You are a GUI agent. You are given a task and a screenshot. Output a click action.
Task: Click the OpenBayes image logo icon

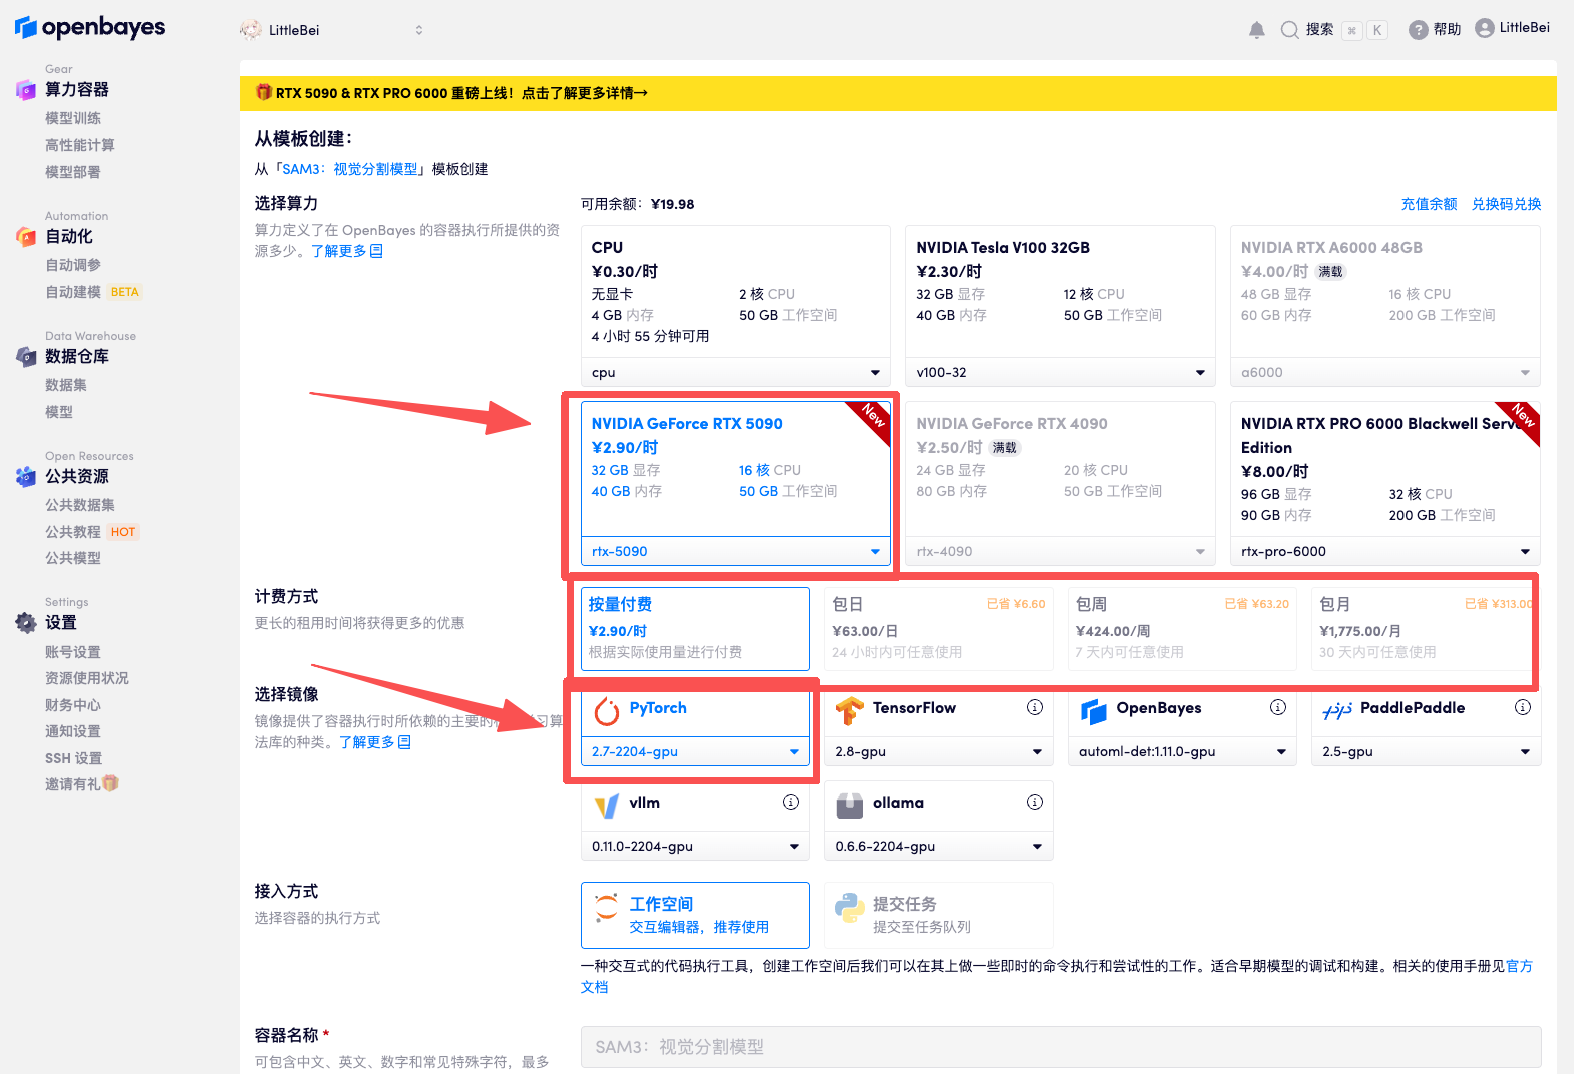click(1094, 711)
